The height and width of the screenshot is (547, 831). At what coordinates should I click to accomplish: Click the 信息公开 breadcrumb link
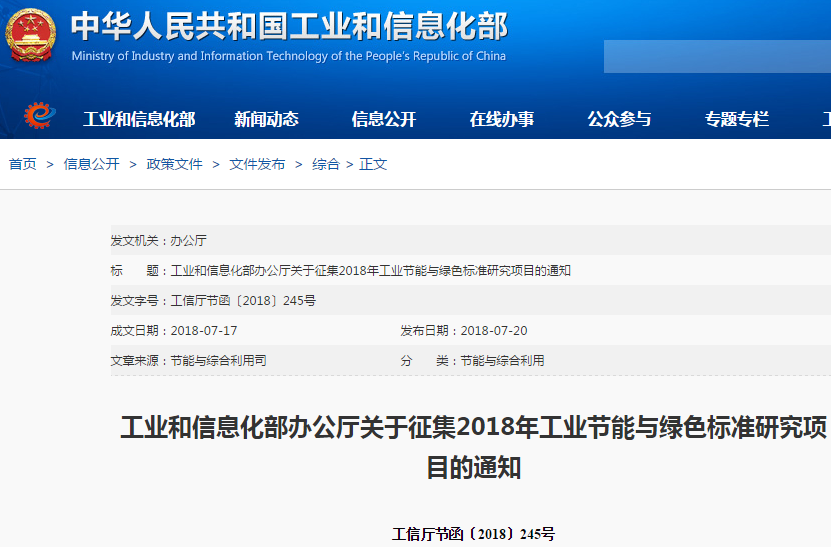[92, 164]
